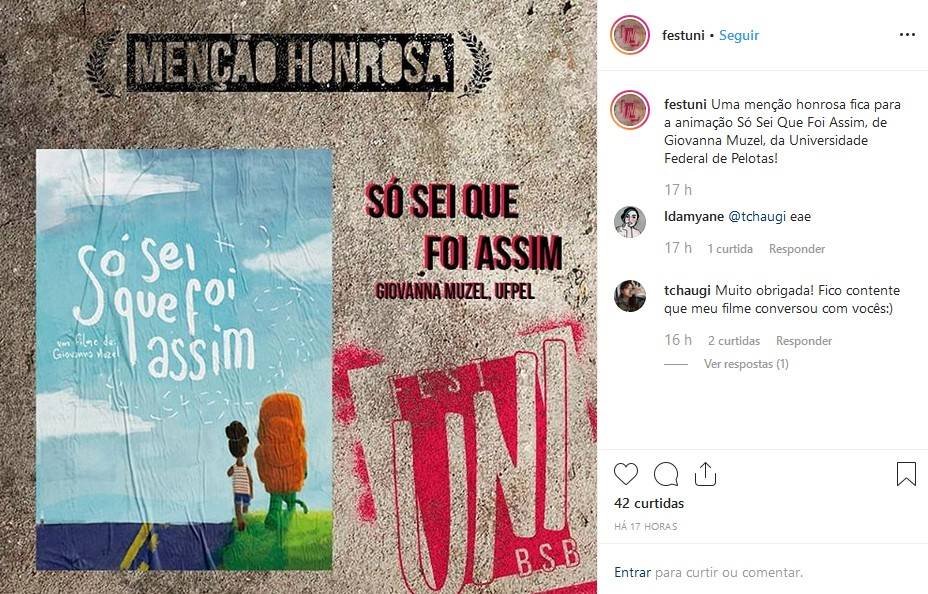Share the post via share icon
928x594 pixels.
coord(705,474)
